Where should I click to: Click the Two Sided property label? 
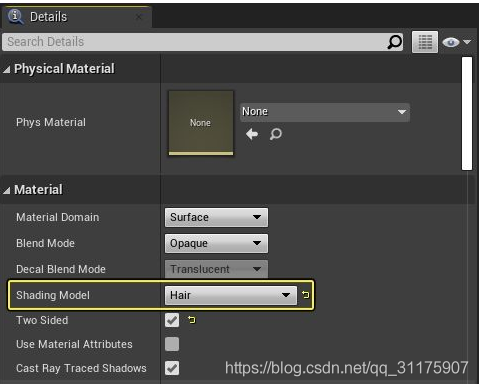pos(42,320)
